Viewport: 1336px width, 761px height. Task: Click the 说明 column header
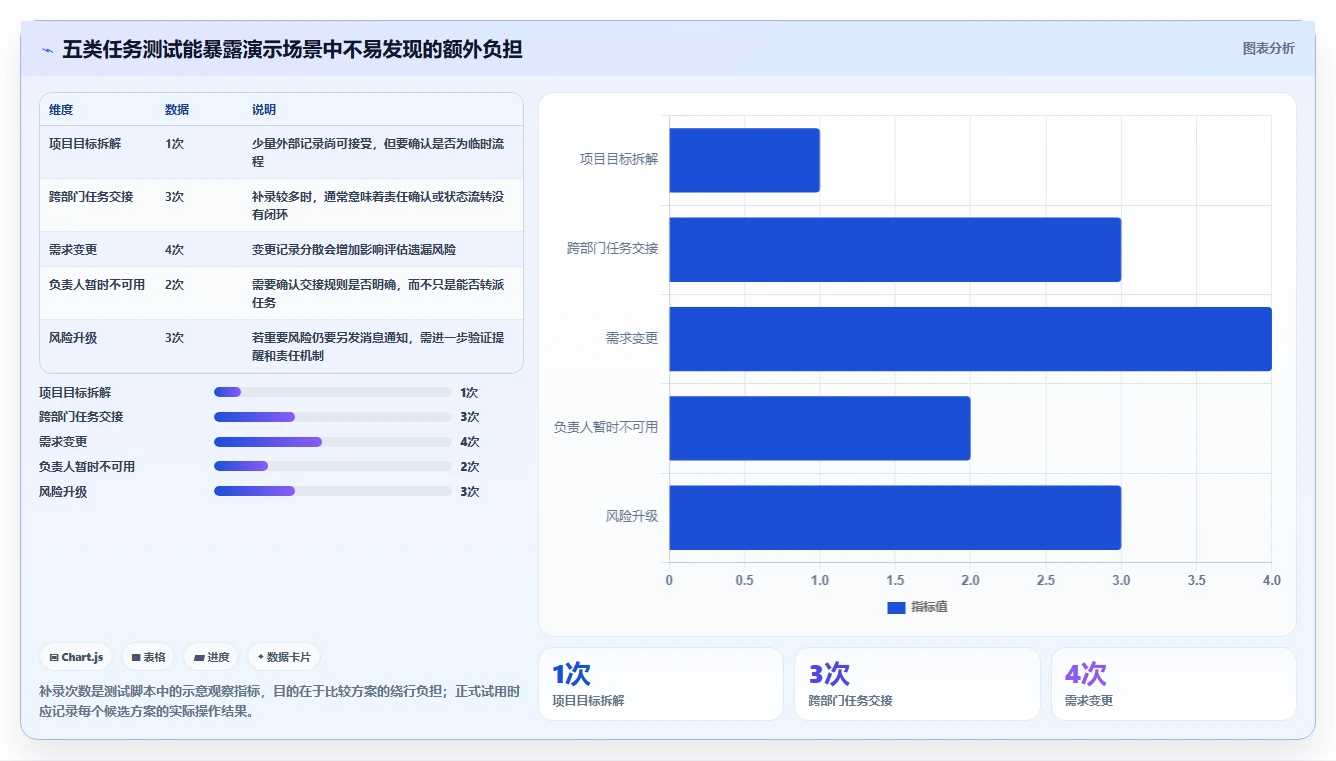pyautogui.click(x=264, y=109)
